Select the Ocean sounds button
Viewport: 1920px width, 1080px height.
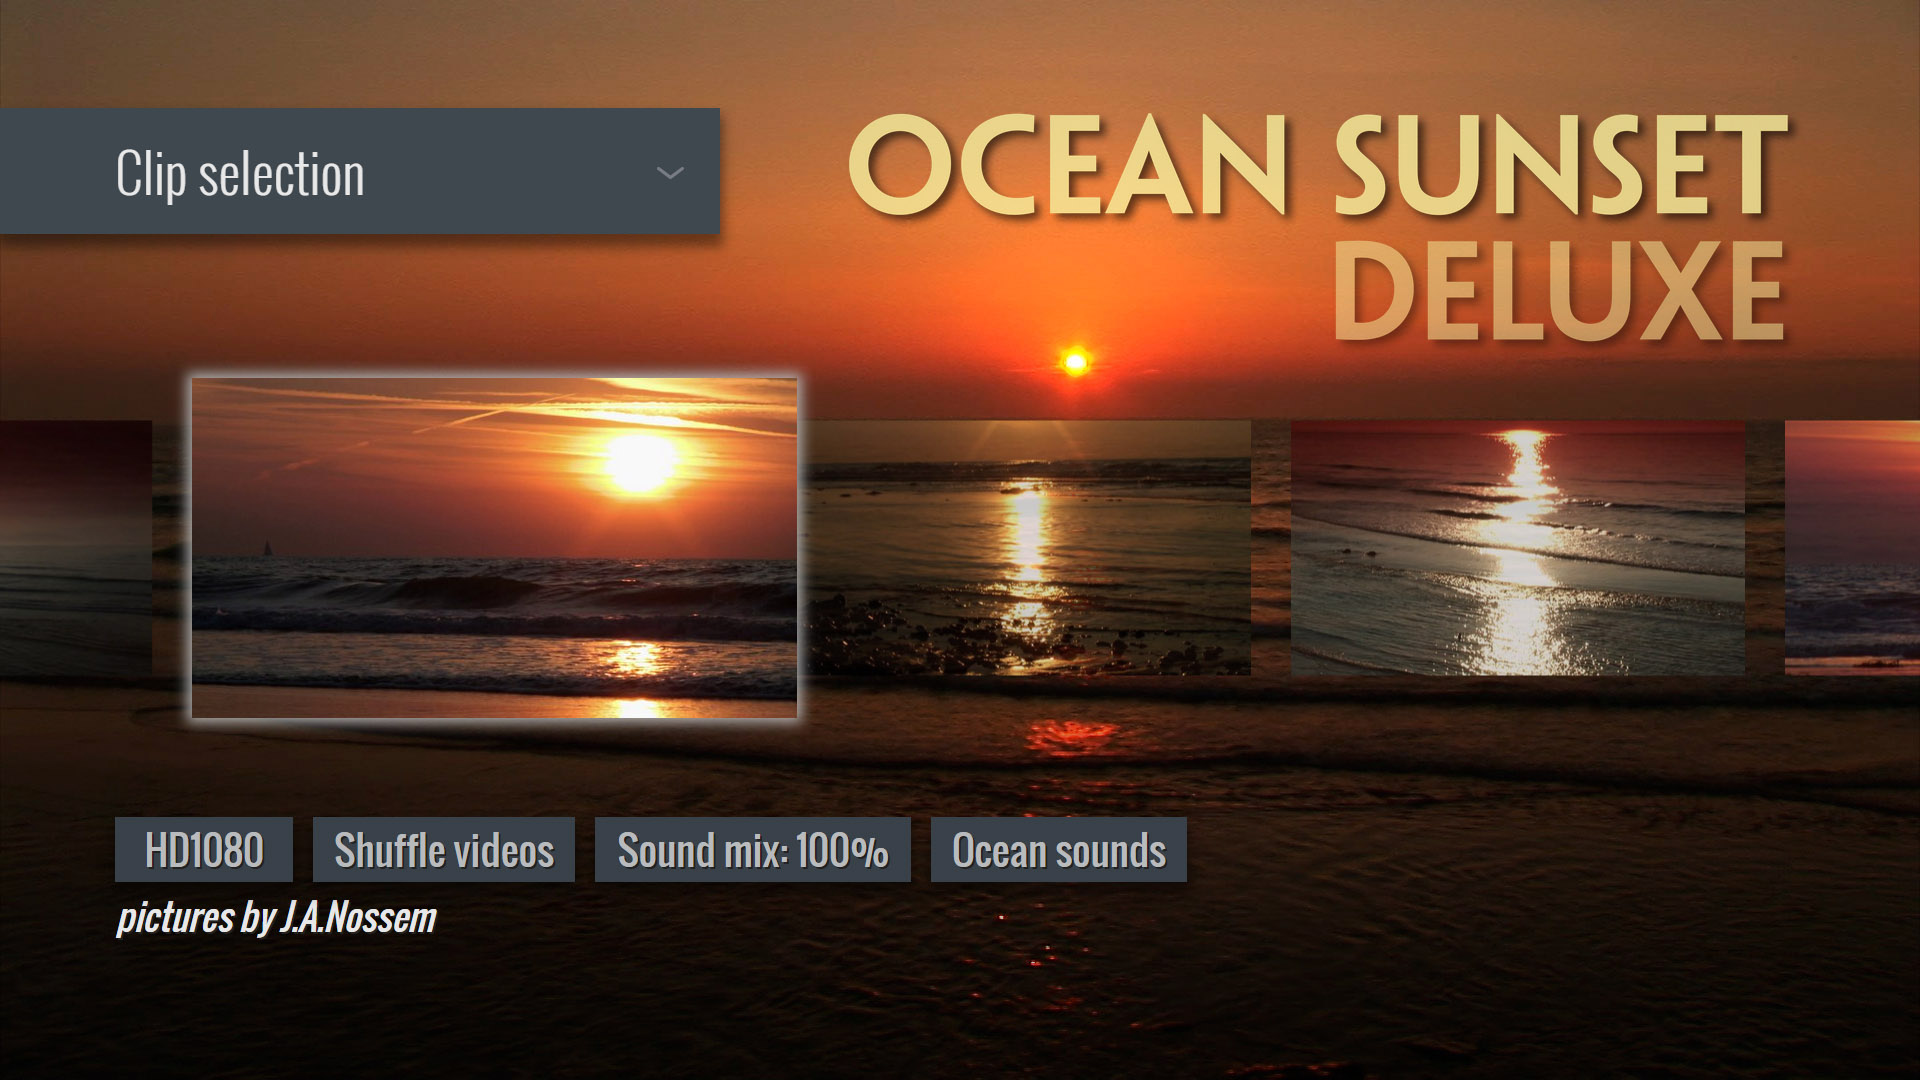(x=1059, y=850)
